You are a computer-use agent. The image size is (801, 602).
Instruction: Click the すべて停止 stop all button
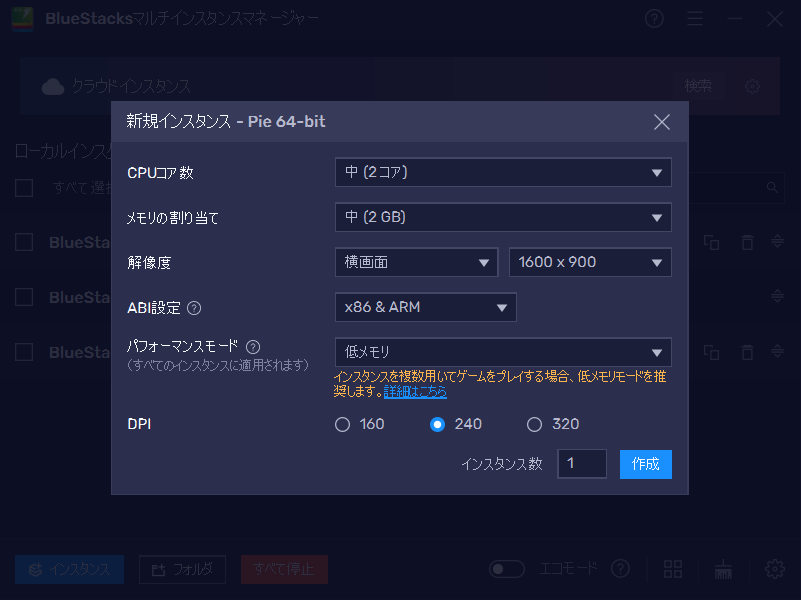284,569
